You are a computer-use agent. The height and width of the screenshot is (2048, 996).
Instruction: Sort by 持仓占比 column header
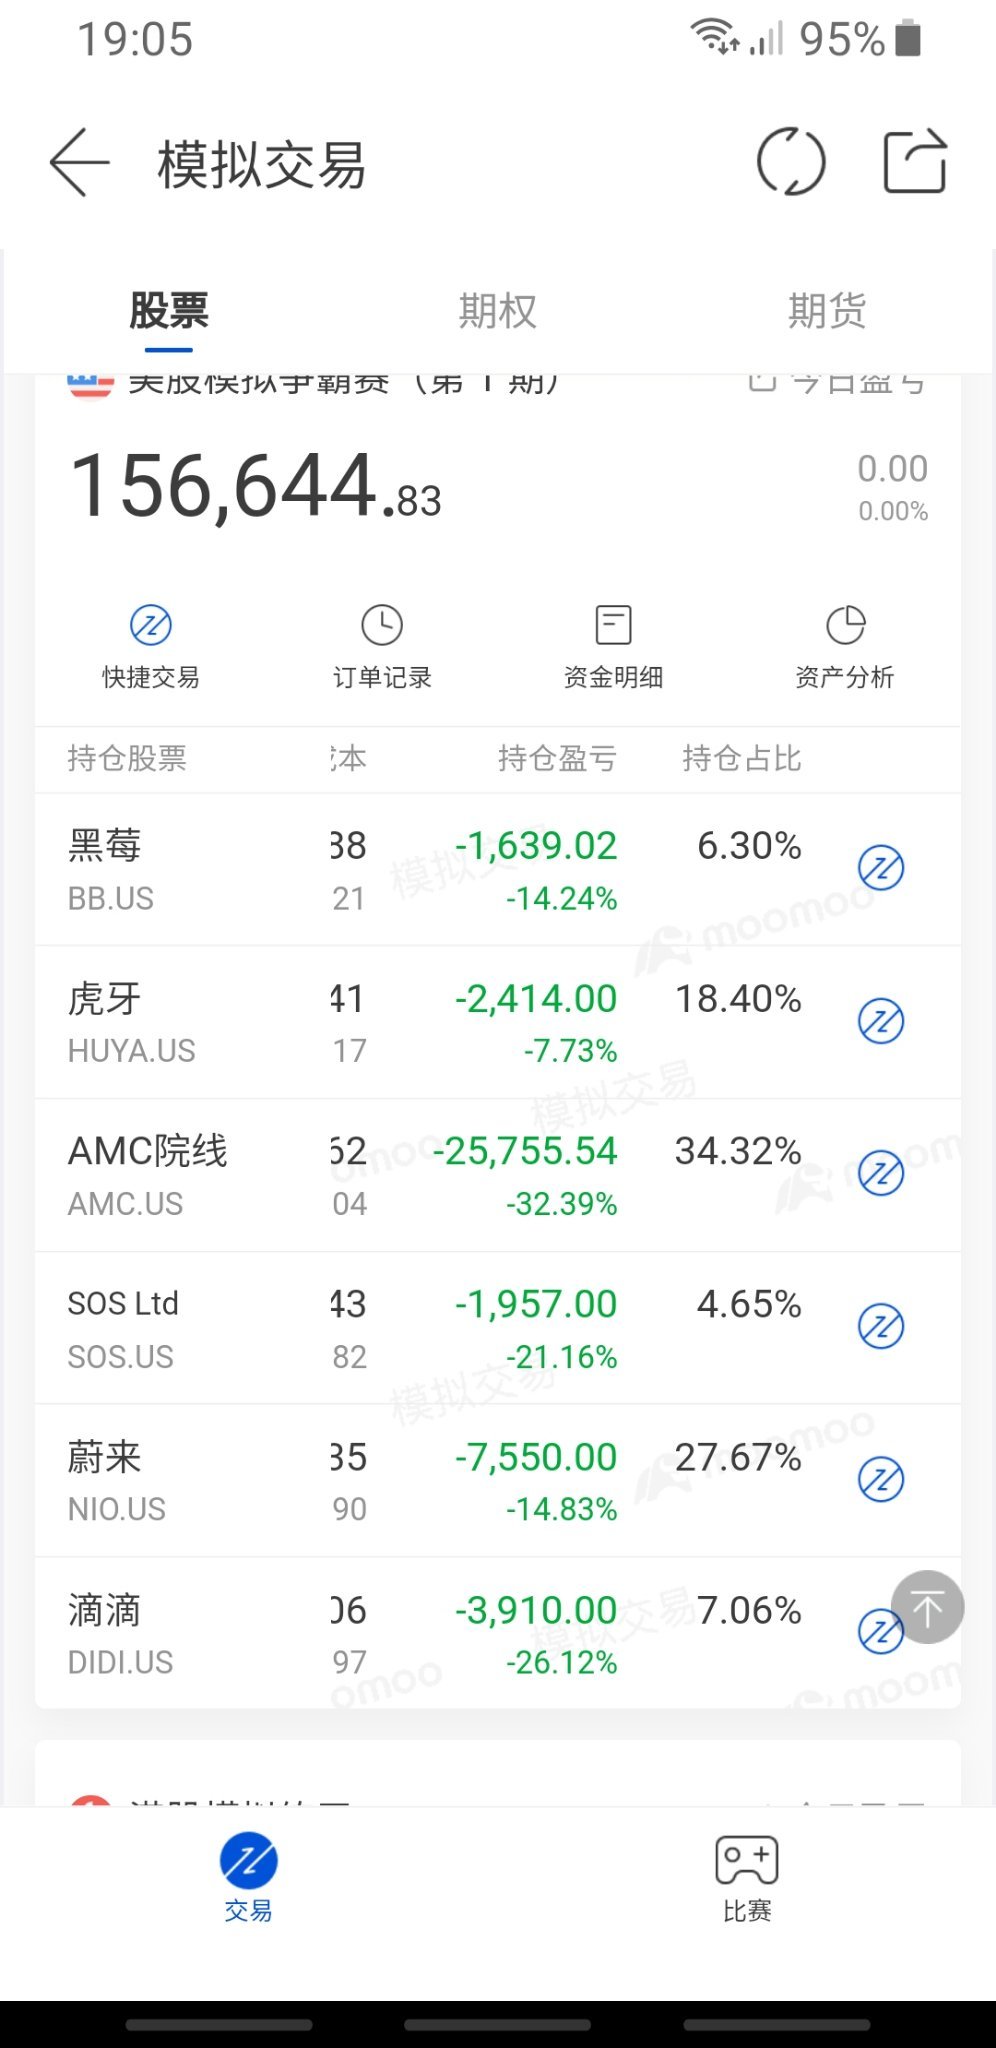click(742, 759)
